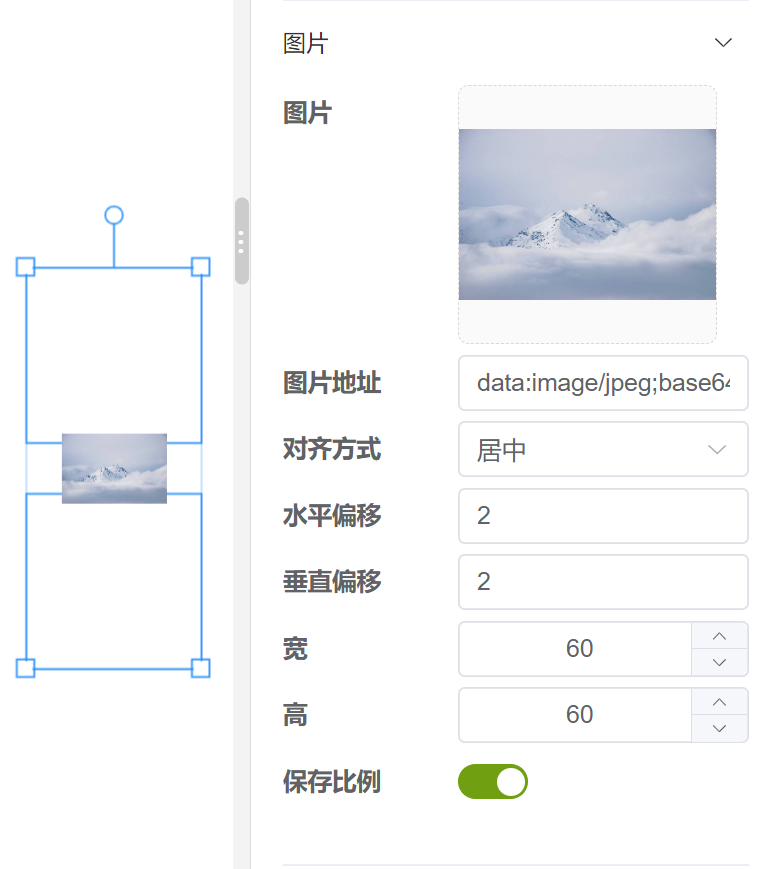
Task: Select the mountain image on the canvas
Action: click(x=114, y=468)
